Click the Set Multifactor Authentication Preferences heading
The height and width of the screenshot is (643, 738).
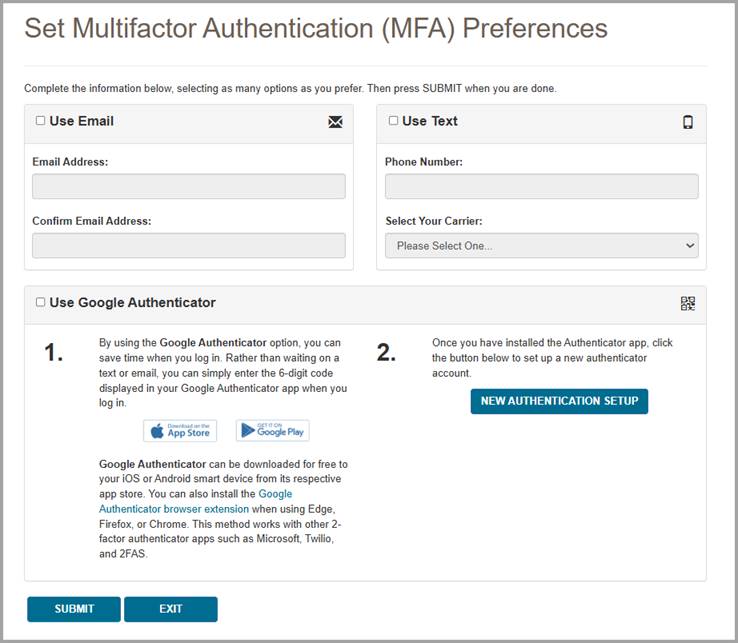[x=316, y=28]
